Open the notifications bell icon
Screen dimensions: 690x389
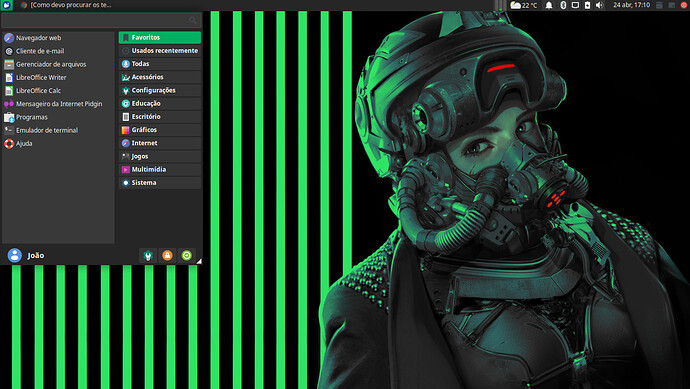[549, 5]
